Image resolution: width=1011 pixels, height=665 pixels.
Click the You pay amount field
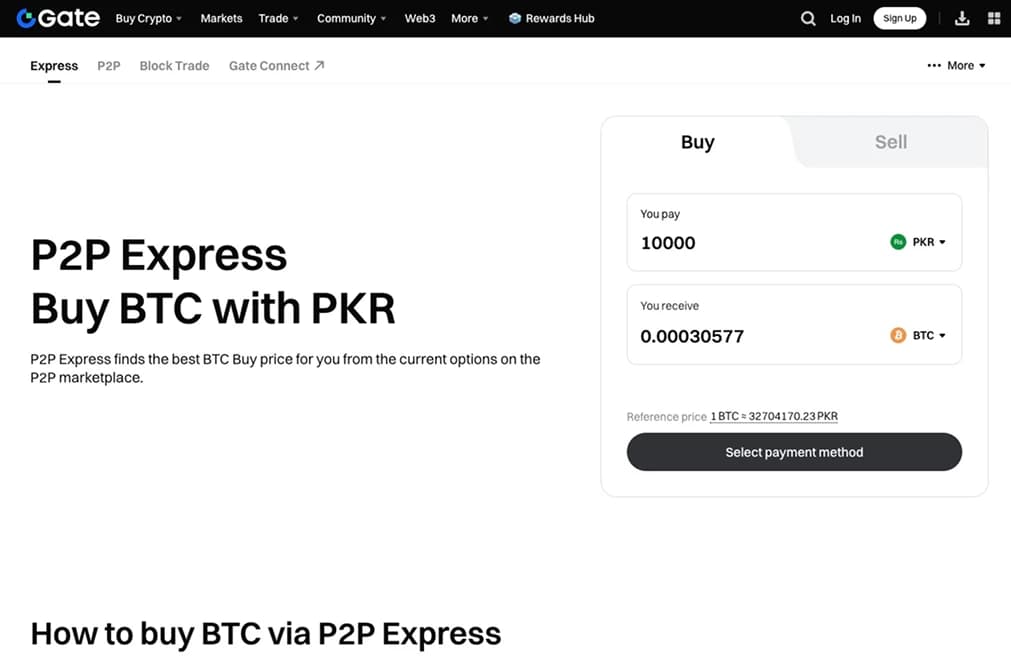pyautogui.click(x=750, y=242)
